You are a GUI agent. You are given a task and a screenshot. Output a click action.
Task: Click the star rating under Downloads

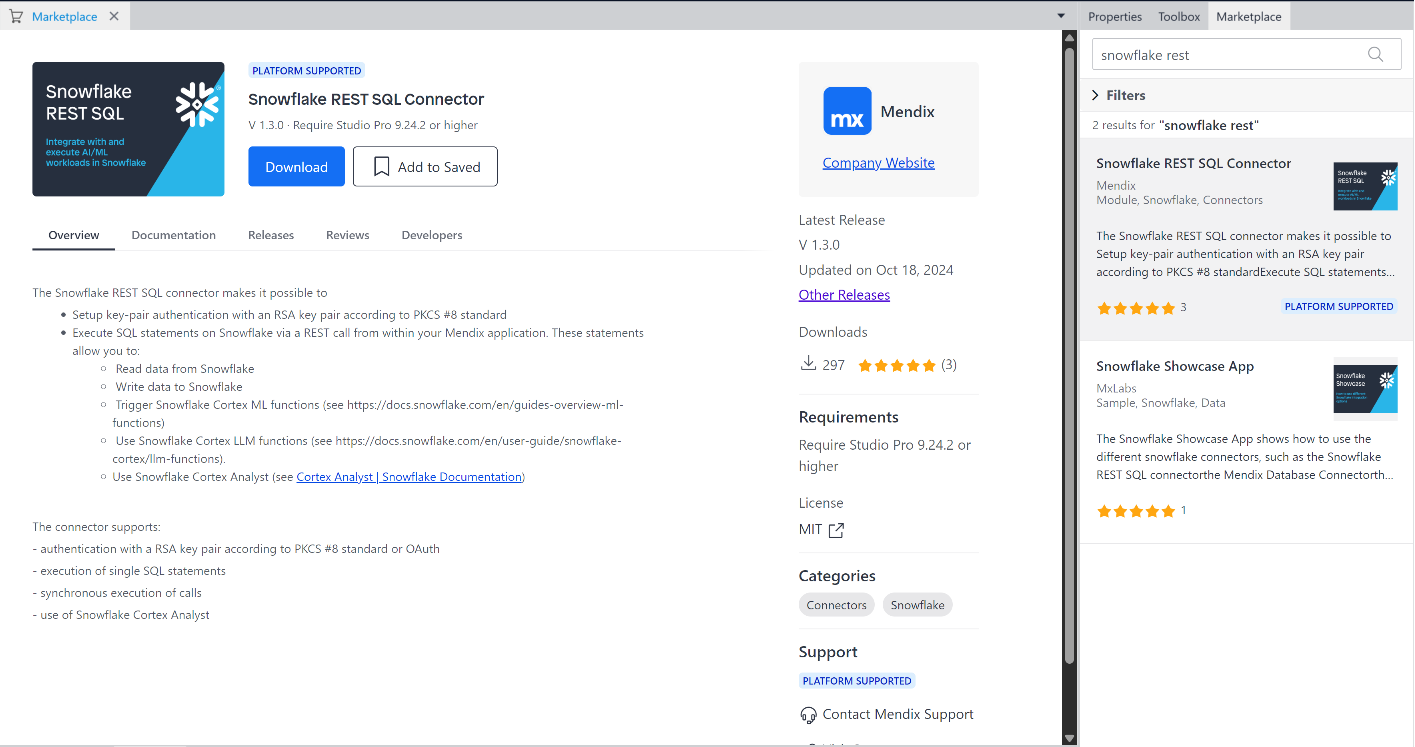pos(896,365)
